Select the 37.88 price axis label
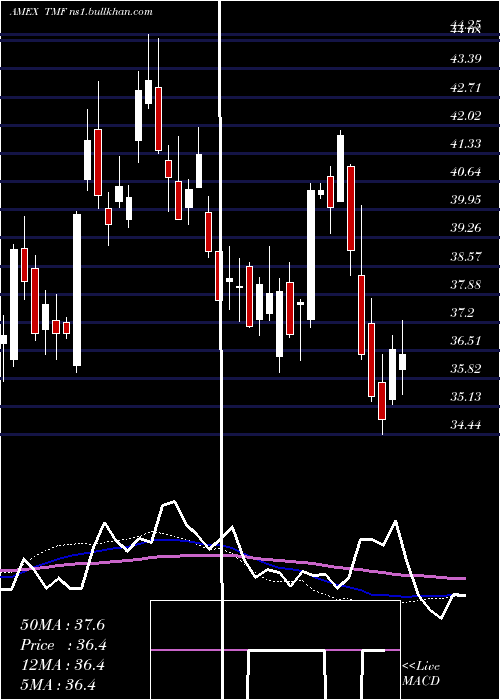The width and height of the screenshot is (500, 700). pyautogui.click(x=466, y=284)
